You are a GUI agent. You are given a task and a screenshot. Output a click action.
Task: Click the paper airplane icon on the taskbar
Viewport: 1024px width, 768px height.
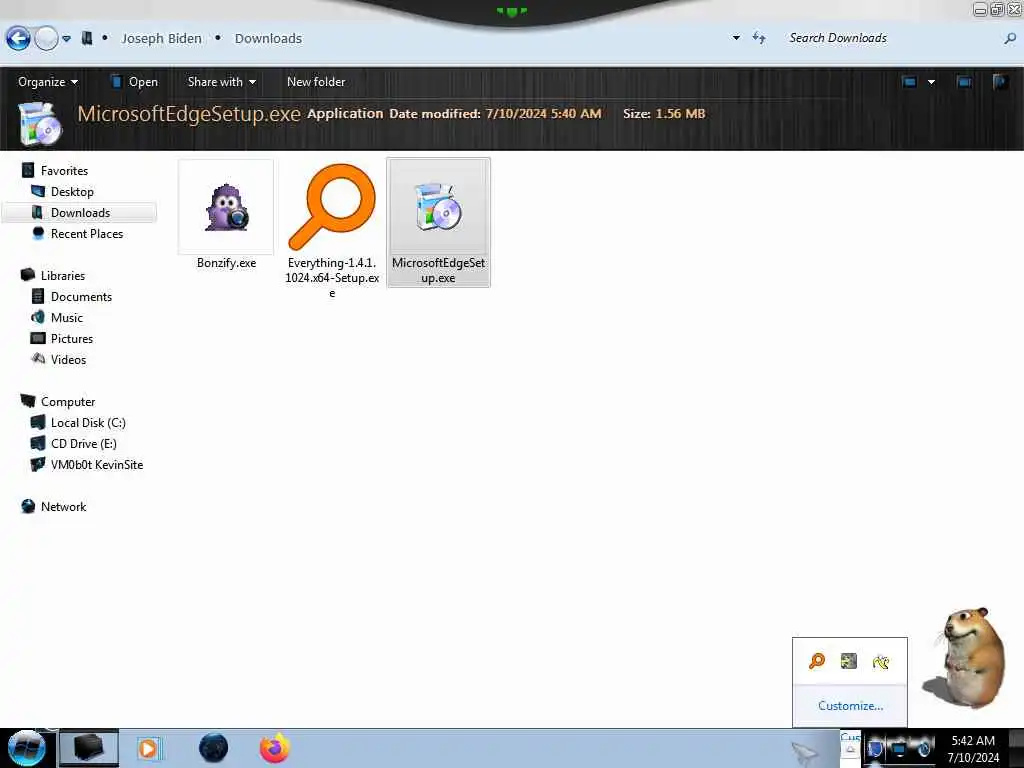(807, 753)
